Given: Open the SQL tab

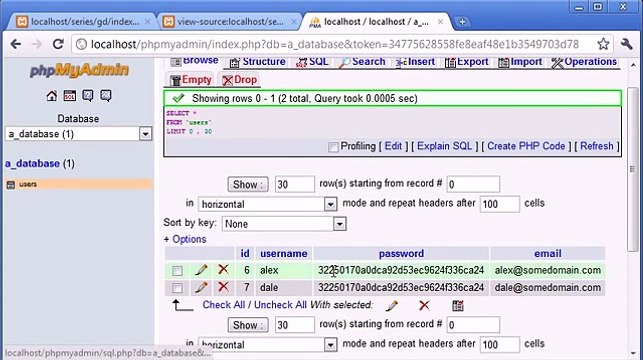Looking at the screenshot, I should pos(312,62).
